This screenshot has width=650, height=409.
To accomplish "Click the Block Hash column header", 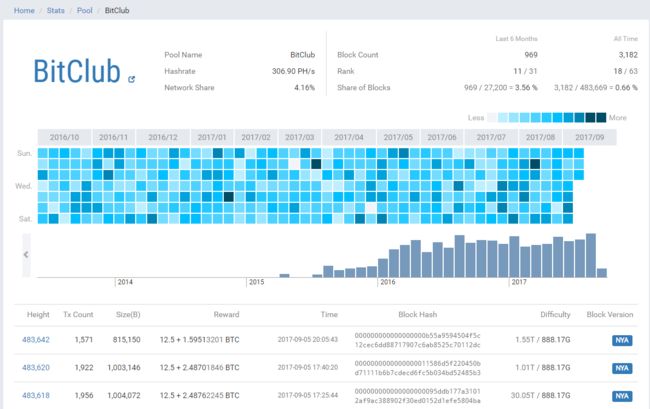I will pos(417,315).
